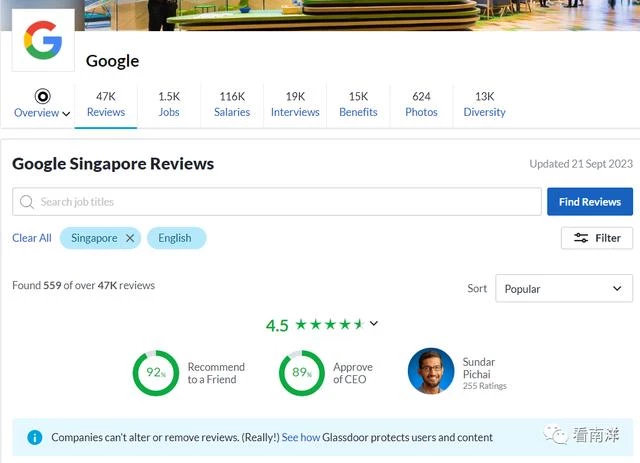This screenshot has height=463, width=640.
Task: Click Sundar Pichai's photo
Action: pos(431,371)
